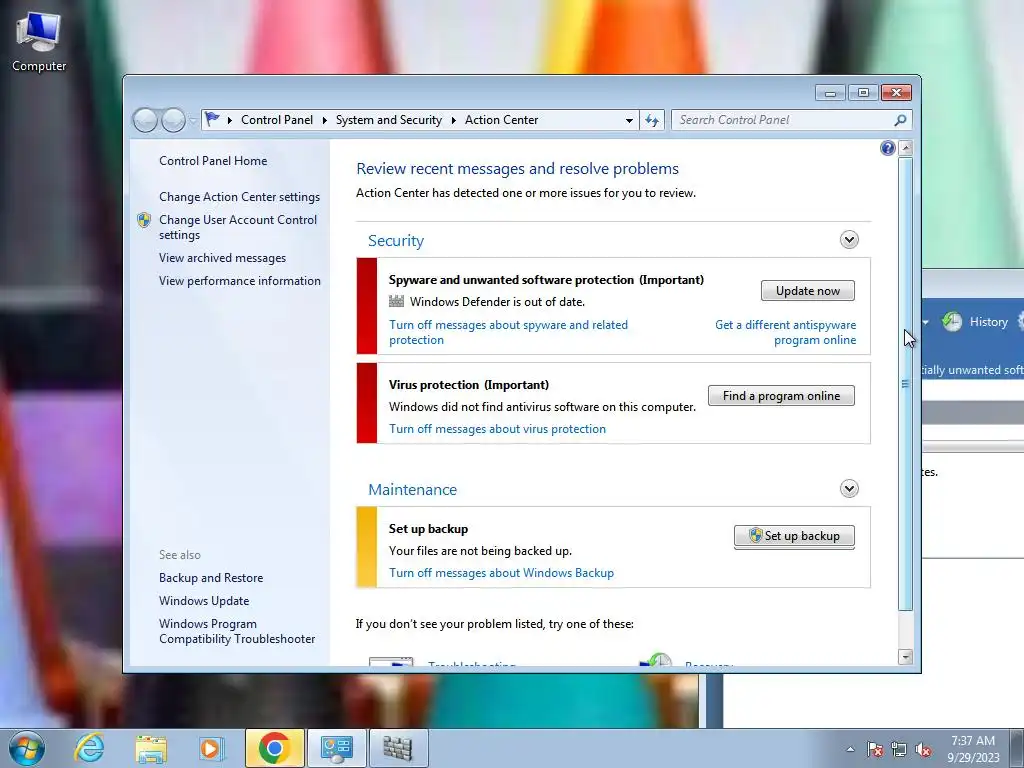Click the taskbar clock showing 7:37 AM

click(x=973, y=749)
